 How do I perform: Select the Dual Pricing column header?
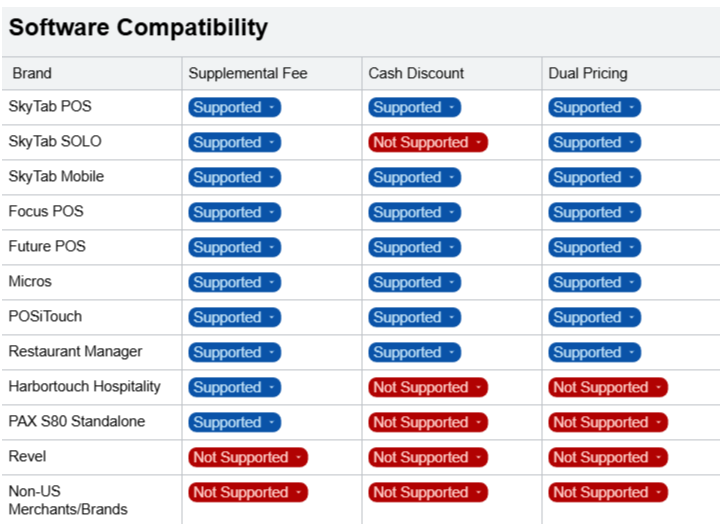tap(588, 73)
